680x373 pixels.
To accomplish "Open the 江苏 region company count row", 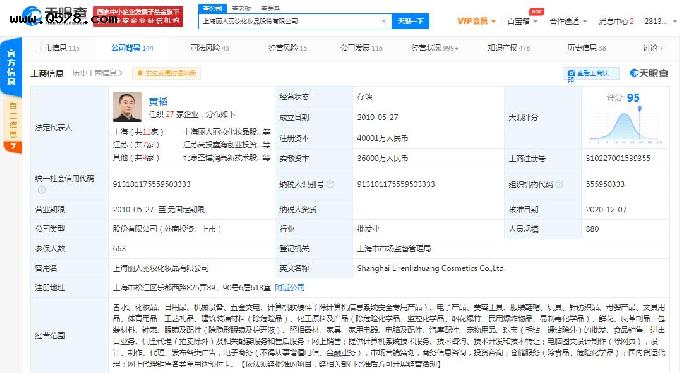I will coord(136,145).
